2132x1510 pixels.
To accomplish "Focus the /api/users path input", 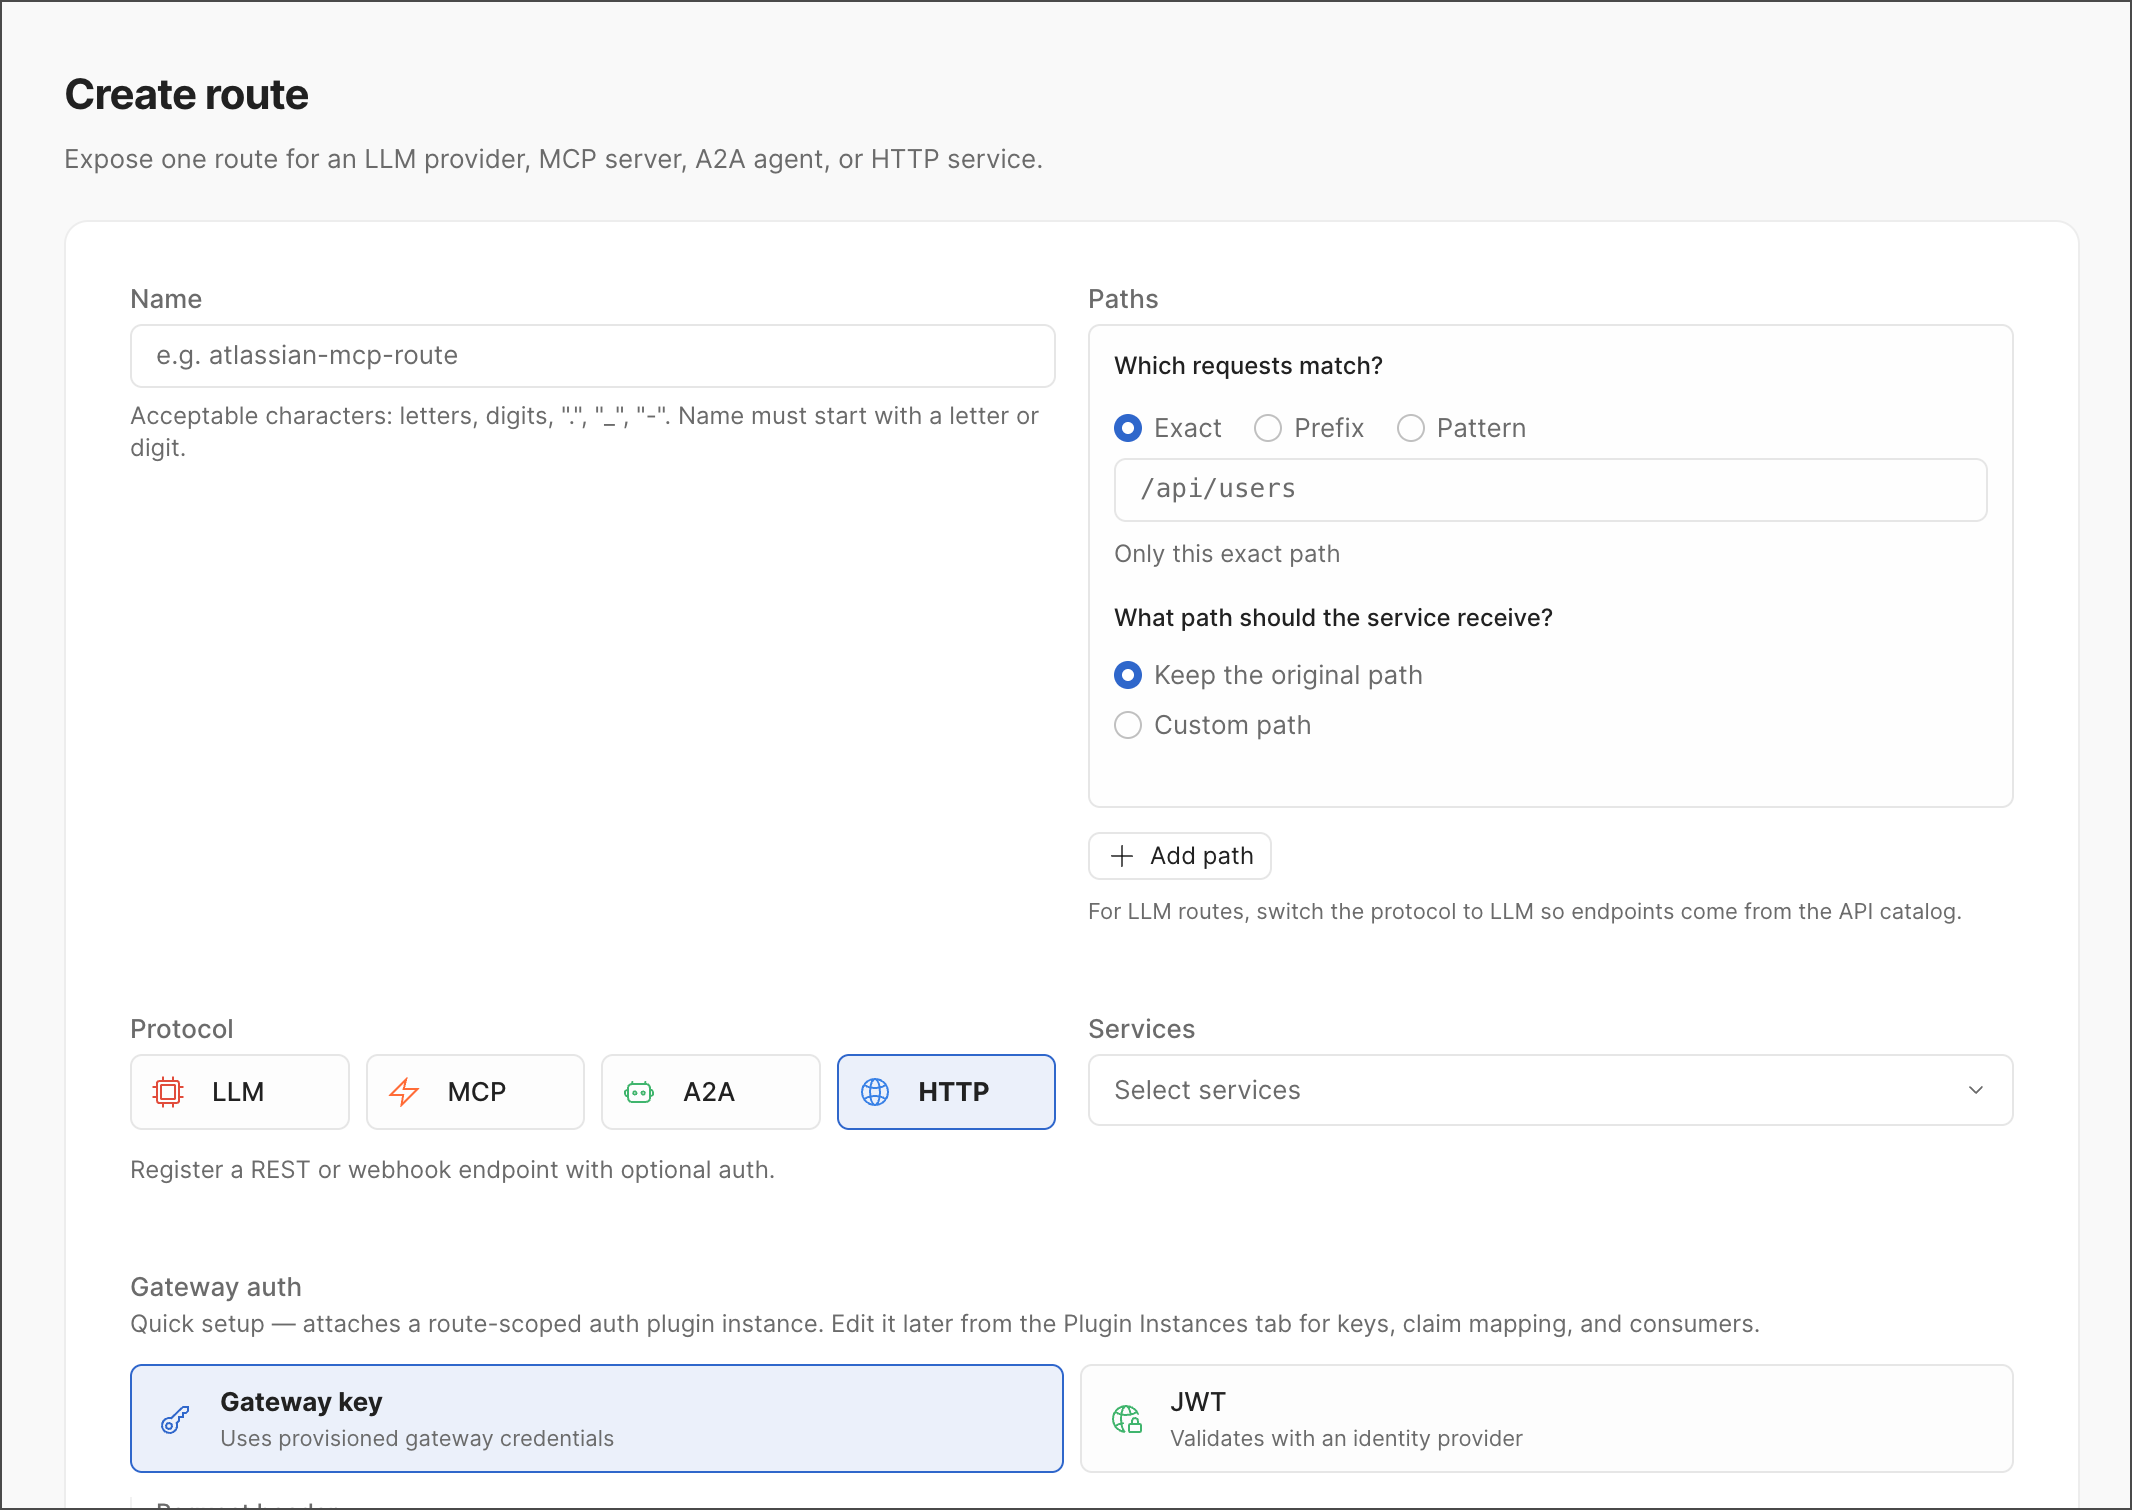I will point(1551,490).
